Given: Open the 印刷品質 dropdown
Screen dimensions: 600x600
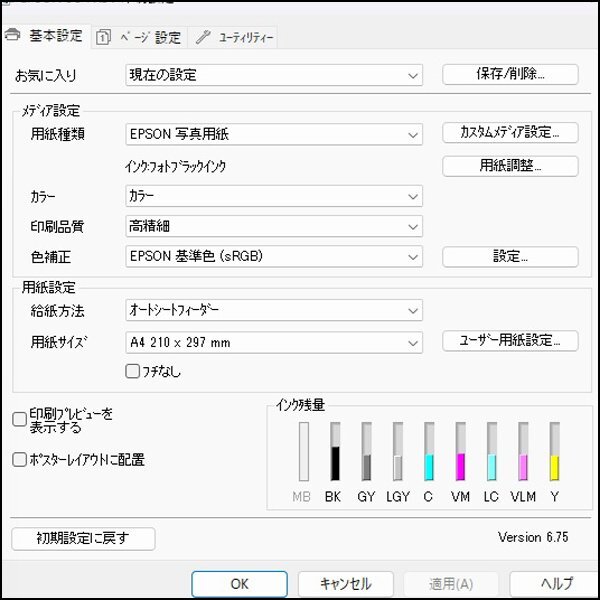Looking at the screenshot, I should [x=274, y=226].
